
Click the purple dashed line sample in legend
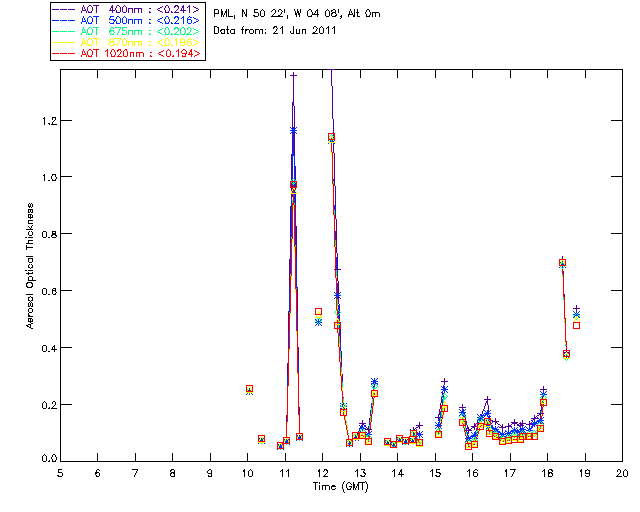click(x=64, y=9)
